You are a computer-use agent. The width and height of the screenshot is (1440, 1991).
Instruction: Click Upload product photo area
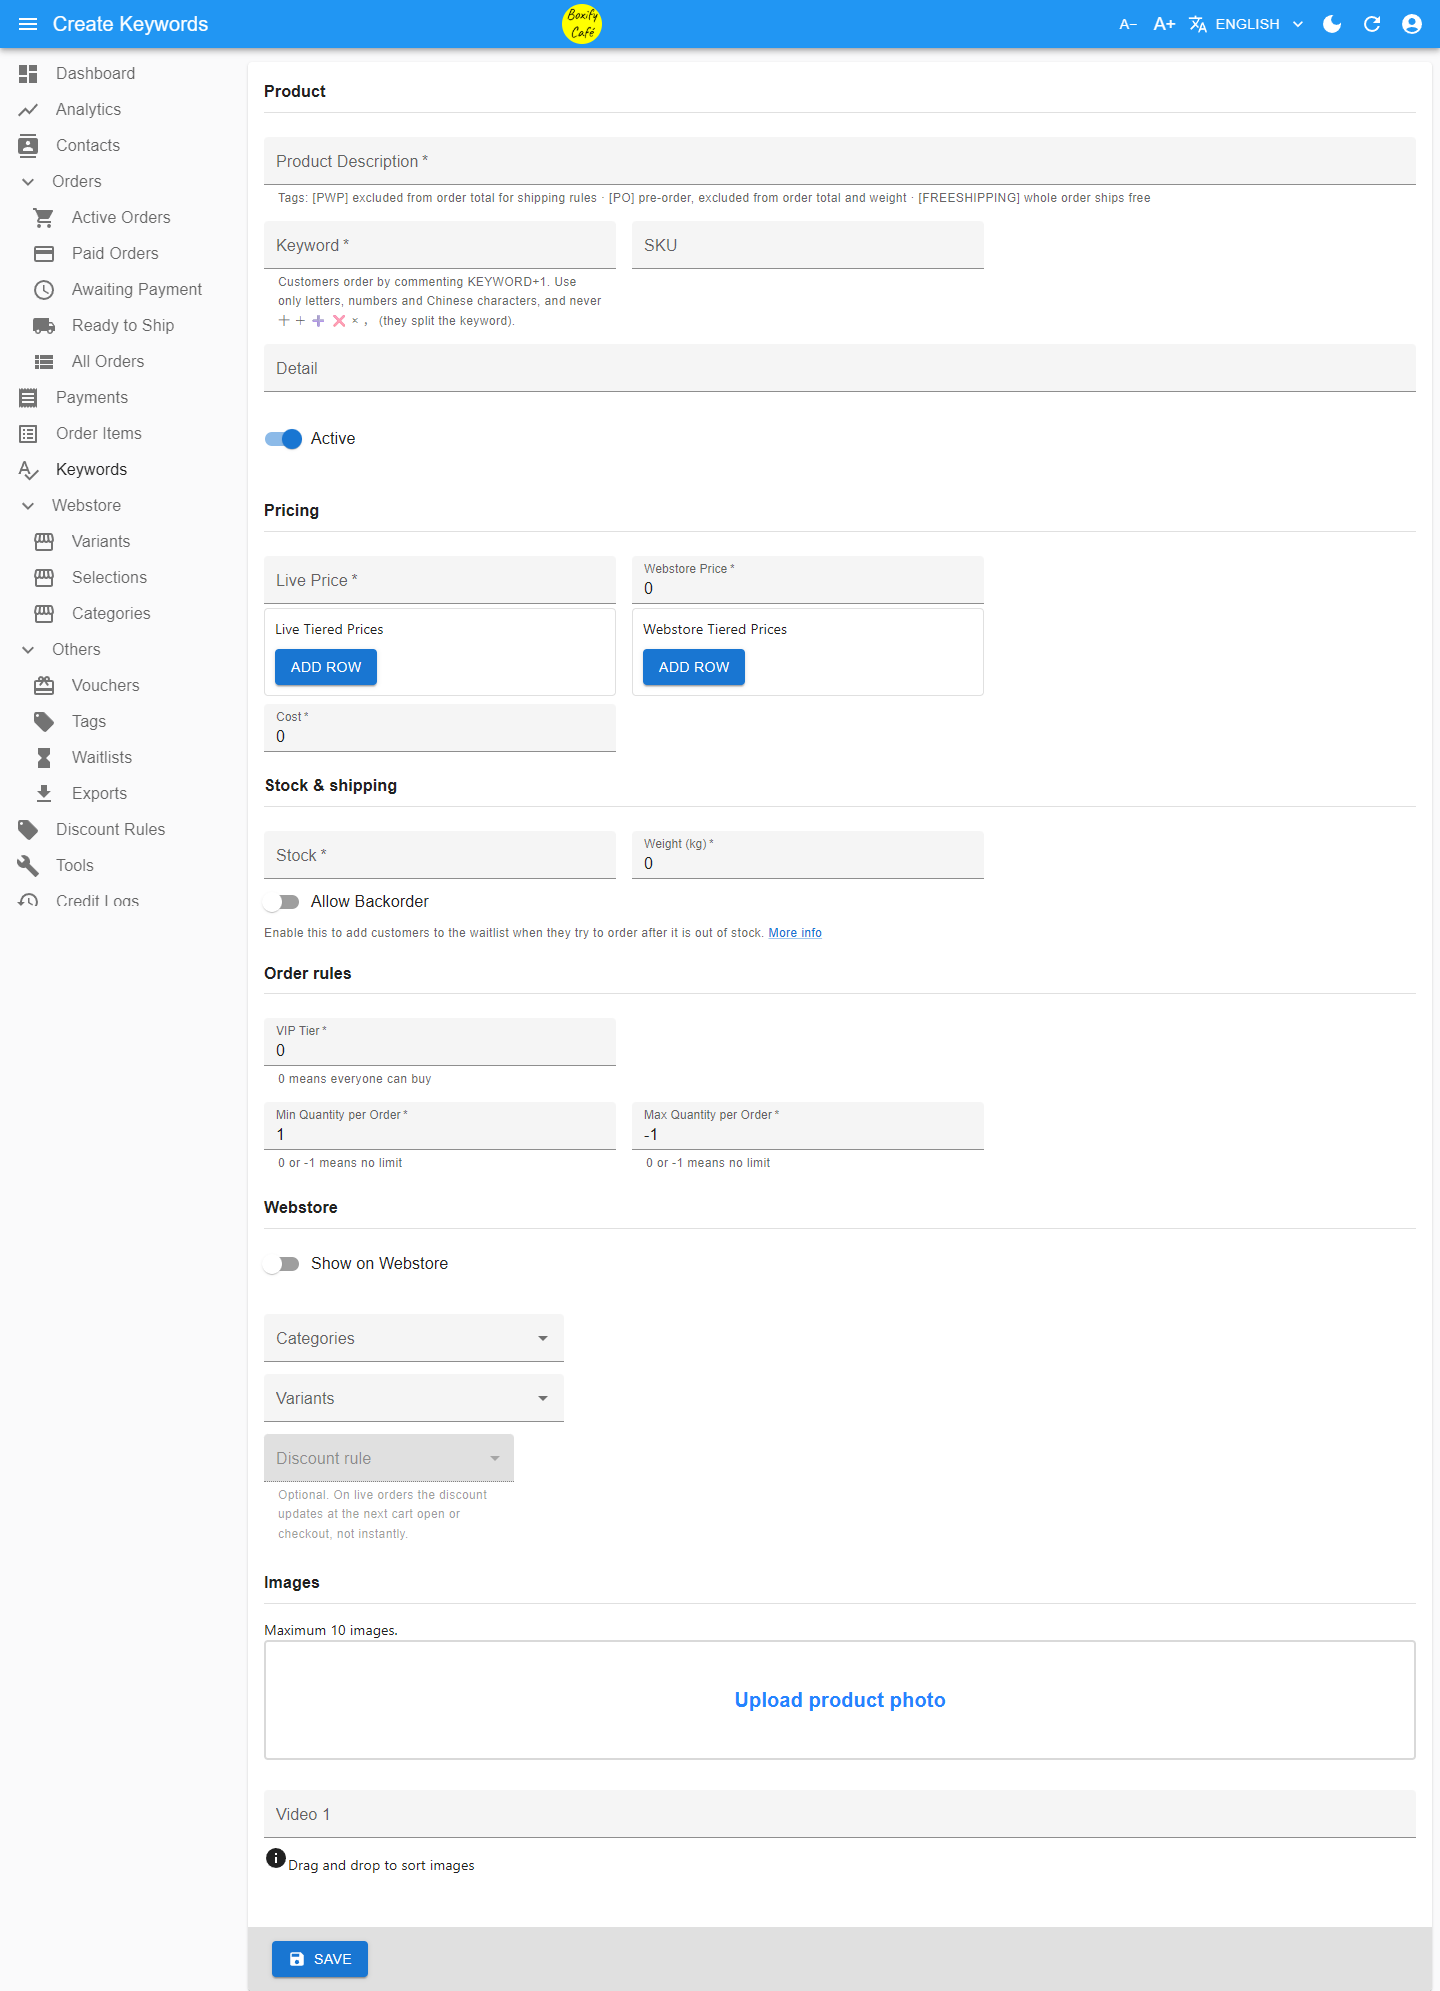point(840,1700)
